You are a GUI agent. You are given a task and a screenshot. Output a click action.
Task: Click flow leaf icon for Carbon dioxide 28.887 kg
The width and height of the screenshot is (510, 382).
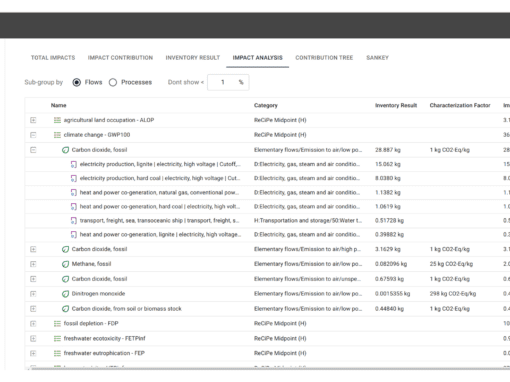[x=65, y=150]
